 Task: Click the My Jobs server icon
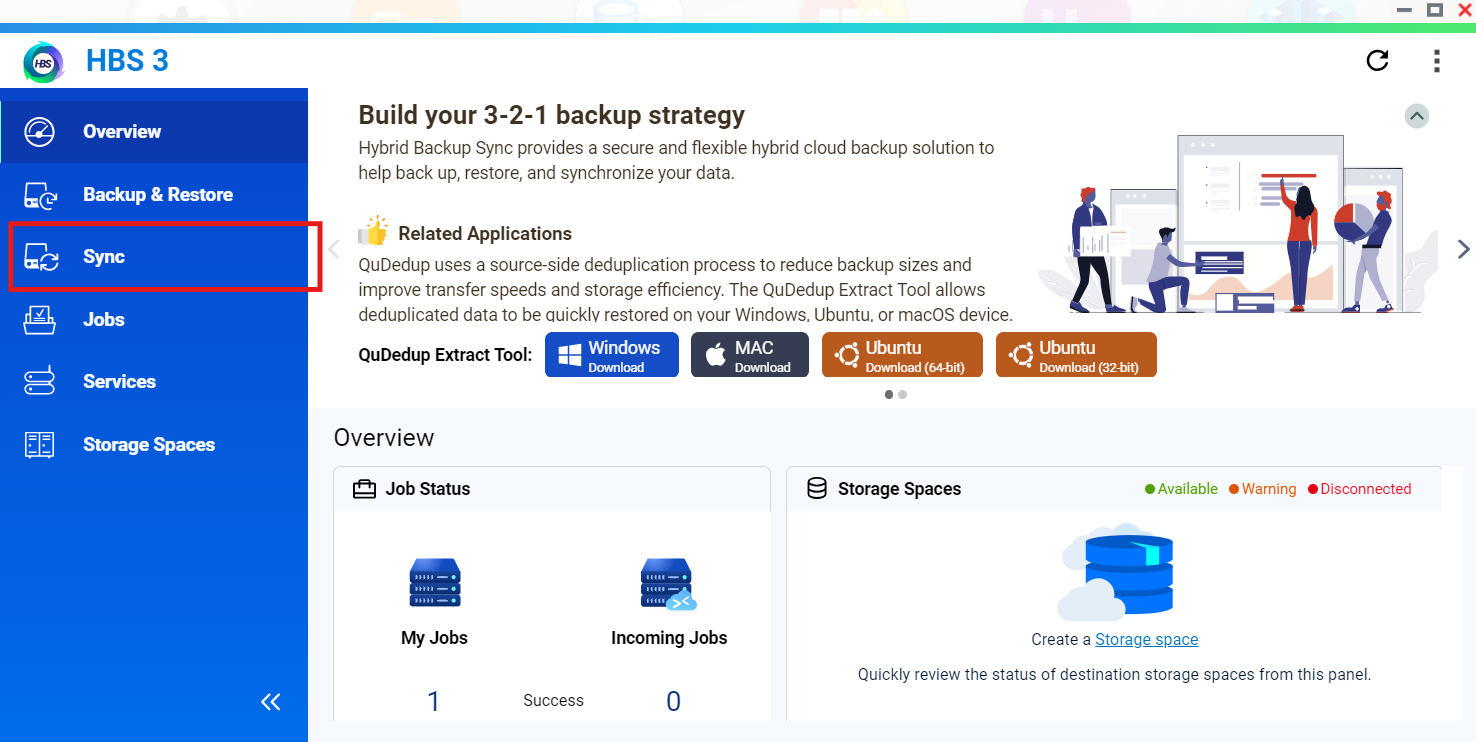point(434,583)
